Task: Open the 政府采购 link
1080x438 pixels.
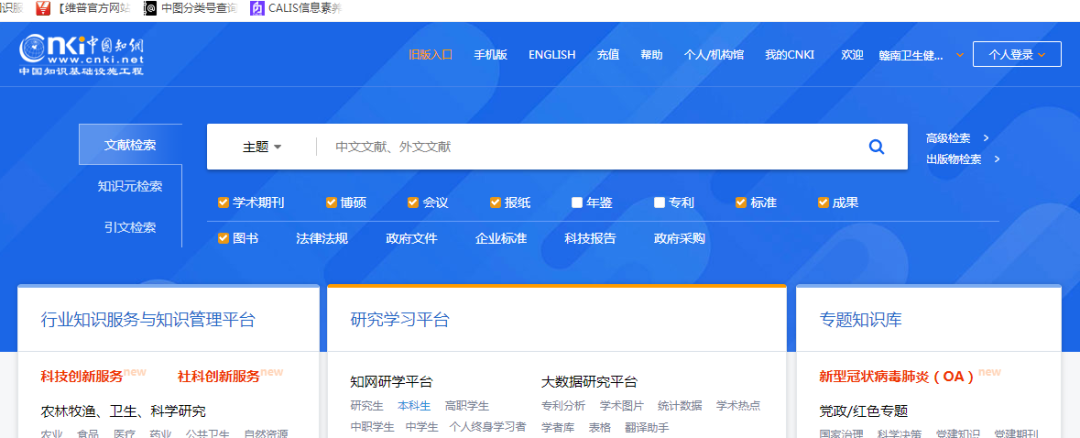Action: pos(679,238)
